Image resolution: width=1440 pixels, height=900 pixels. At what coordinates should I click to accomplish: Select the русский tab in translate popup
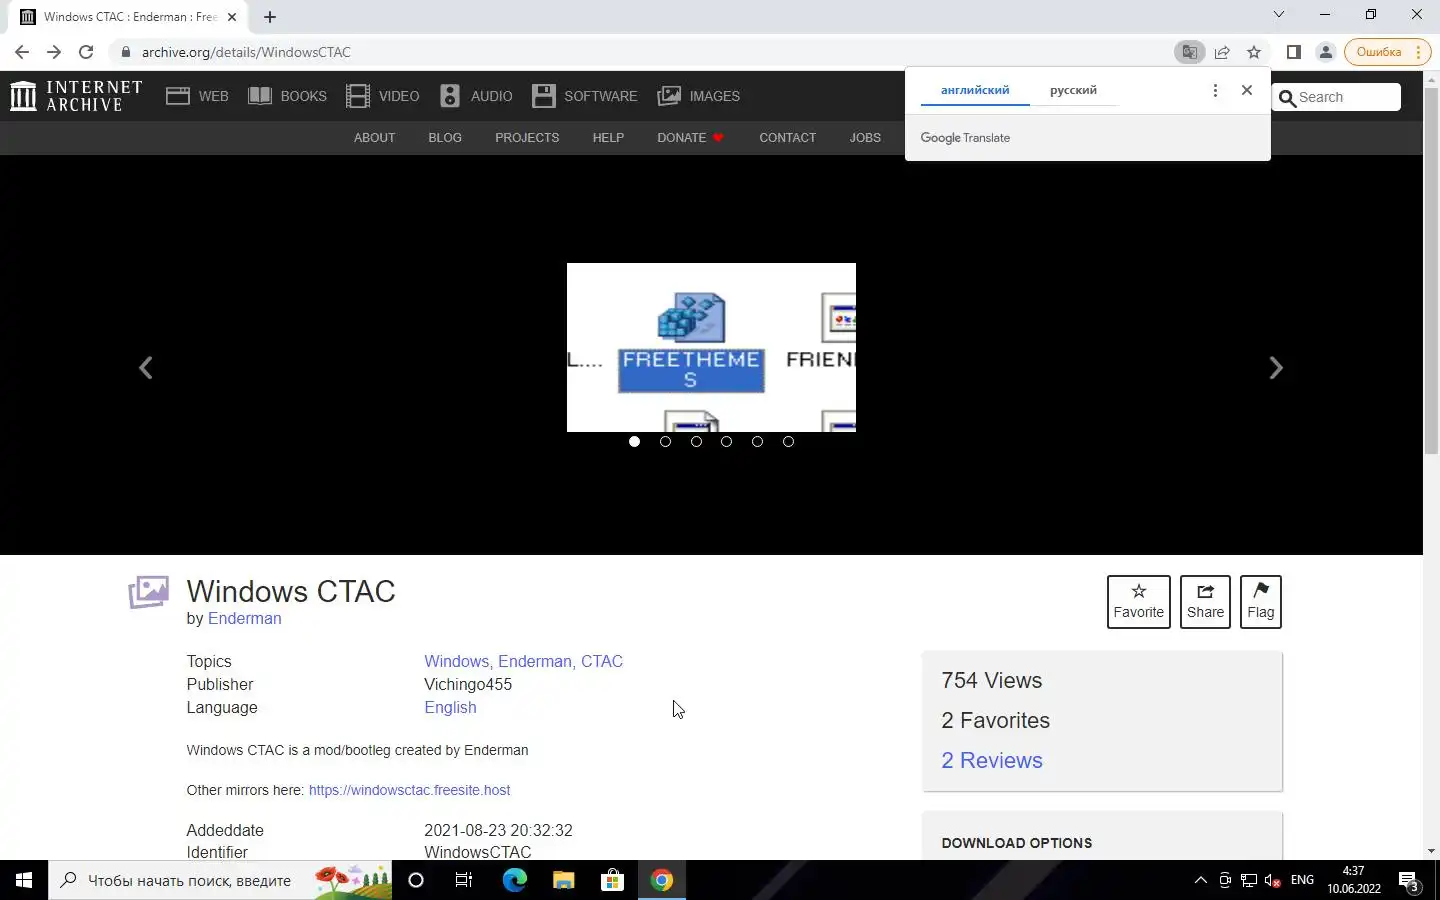[1073, 90]
